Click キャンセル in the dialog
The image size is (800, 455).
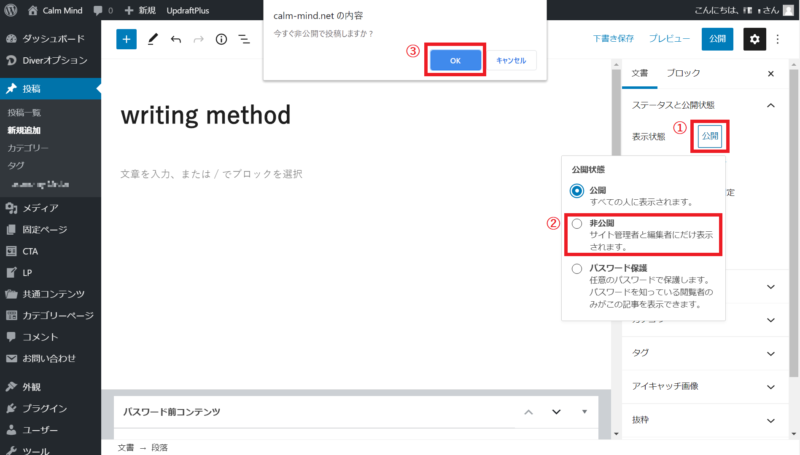tap(511, 60)
